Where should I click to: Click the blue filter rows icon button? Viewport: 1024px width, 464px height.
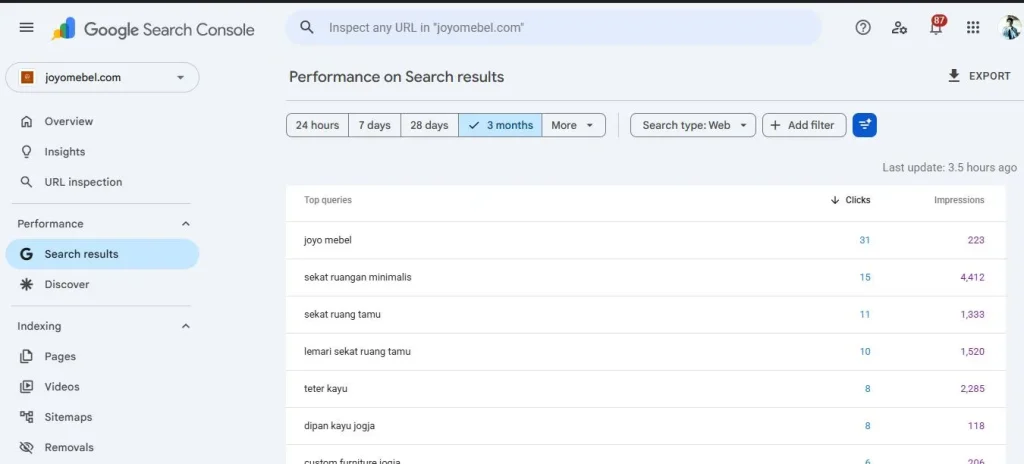(x=865, y=125)
